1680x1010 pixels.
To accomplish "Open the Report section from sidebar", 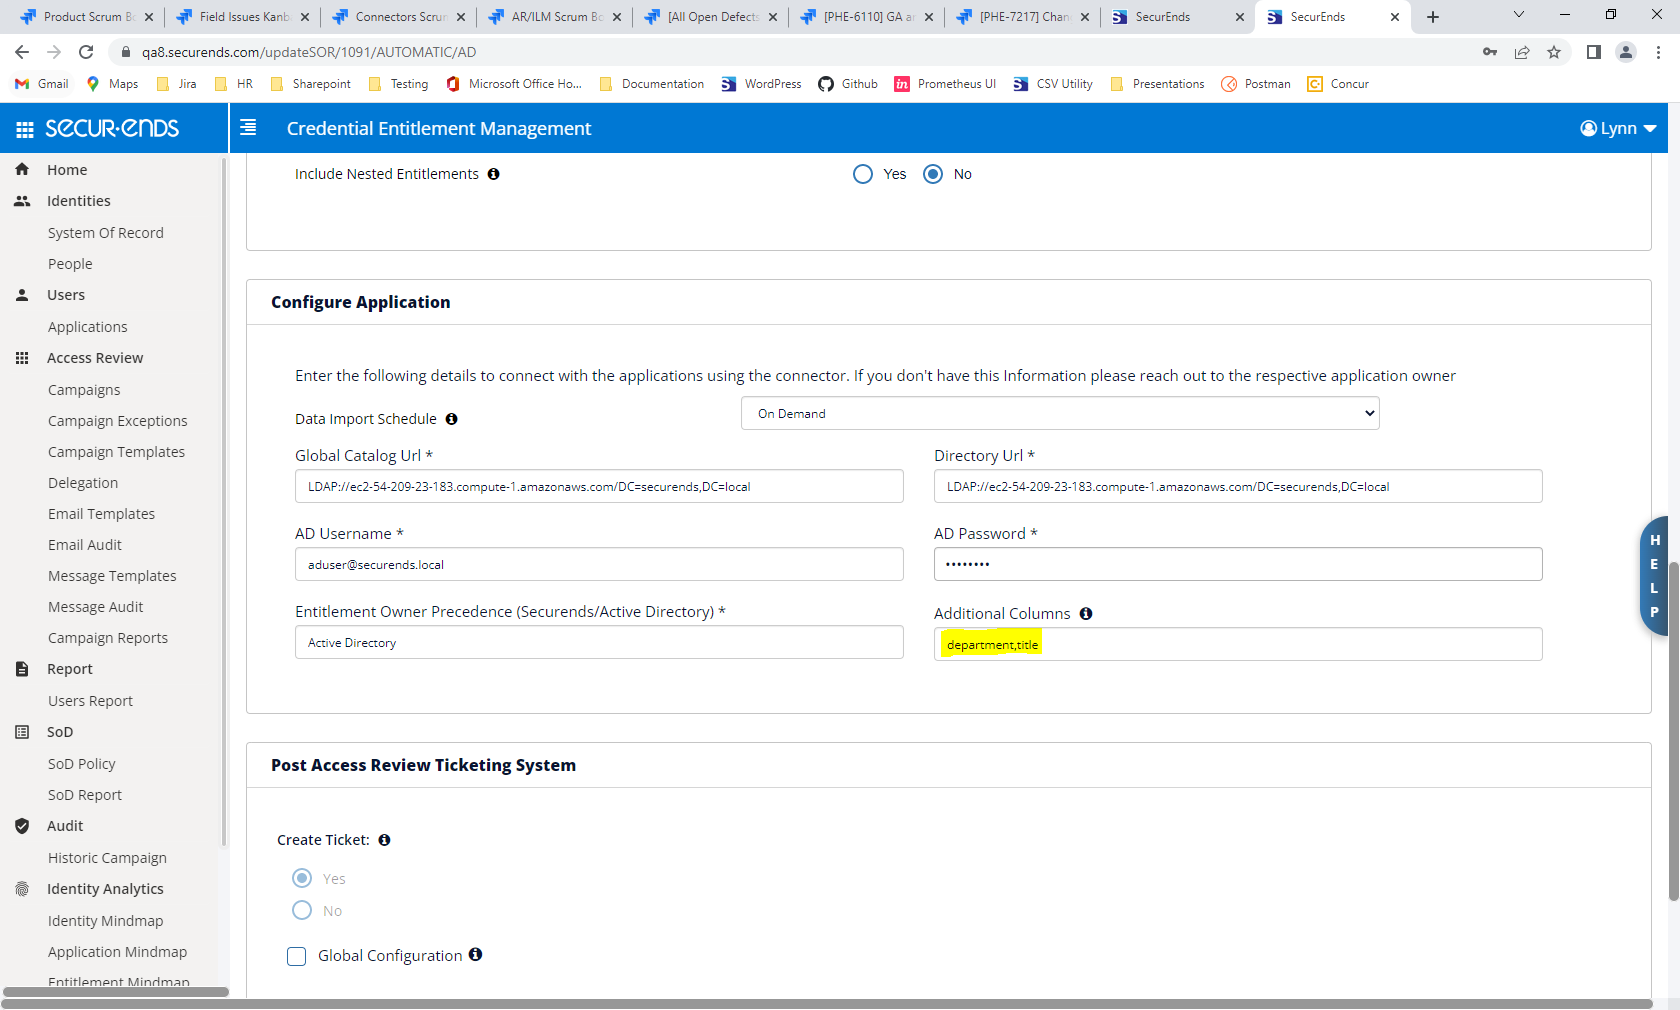I will 21,668.
